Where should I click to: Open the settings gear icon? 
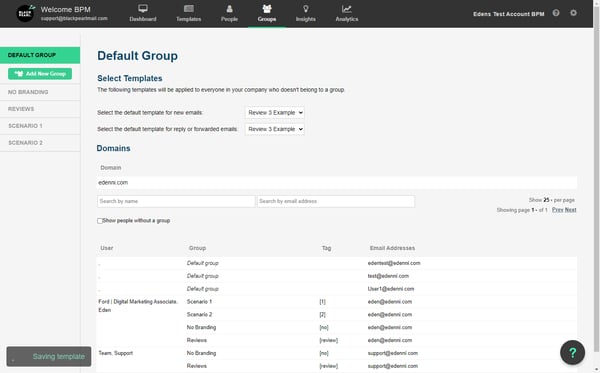[573, 13]
